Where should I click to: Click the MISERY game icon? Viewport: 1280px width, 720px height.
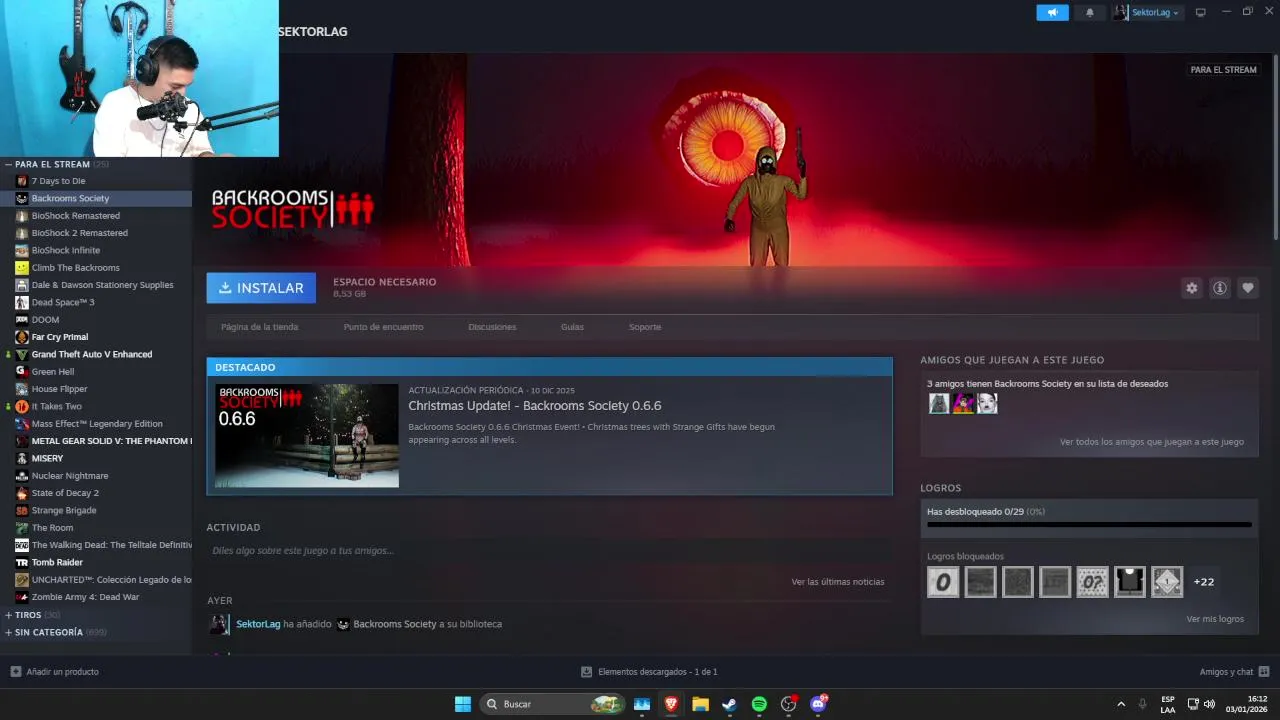tap(22, 458)
